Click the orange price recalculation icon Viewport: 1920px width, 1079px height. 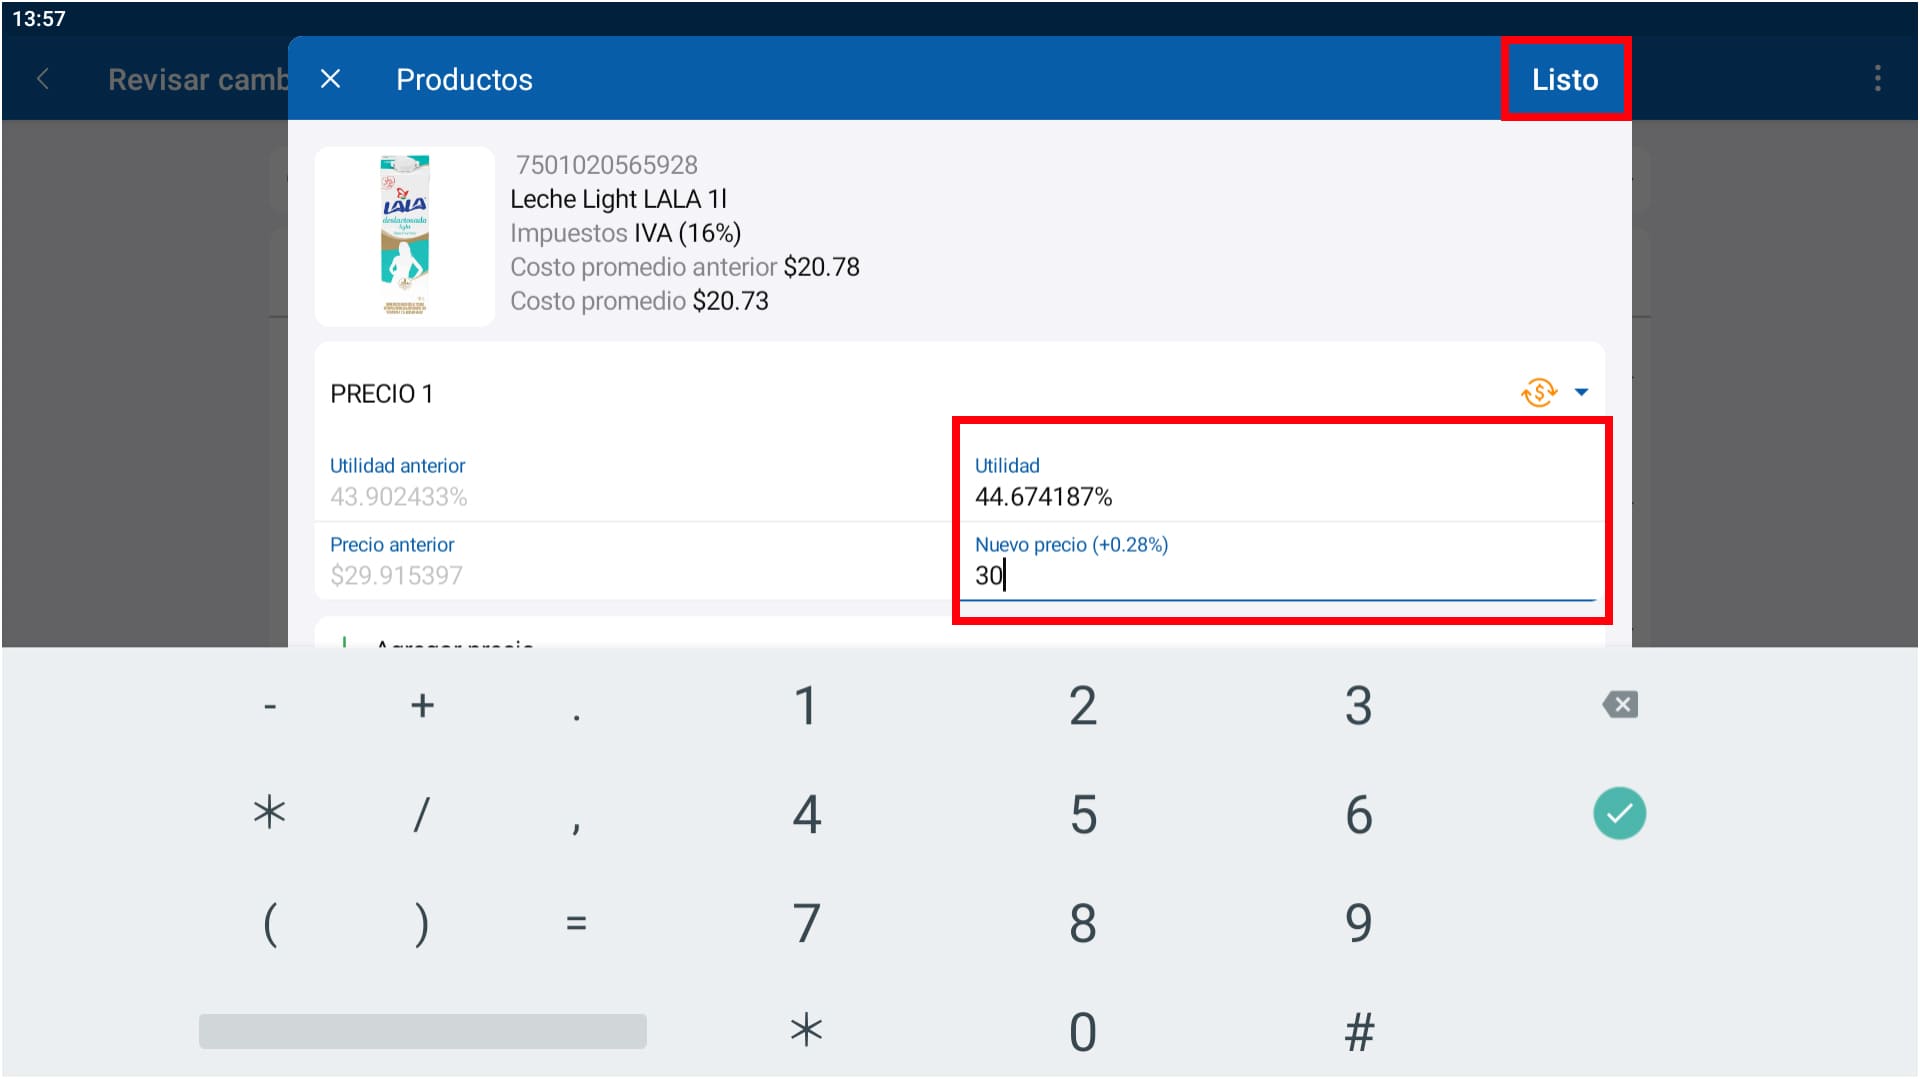point(1538,392)
